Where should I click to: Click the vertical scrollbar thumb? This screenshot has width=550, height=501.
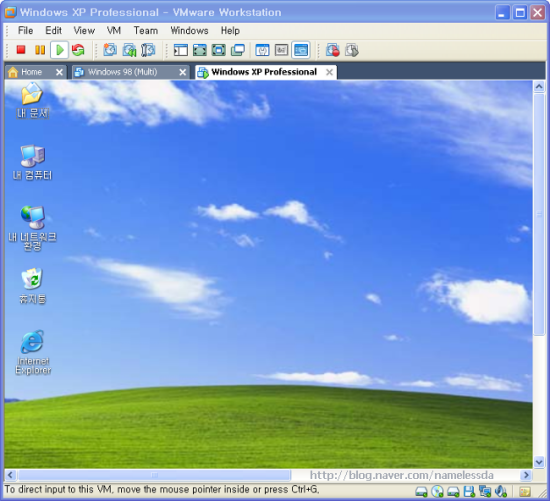[x=539, y=214]
